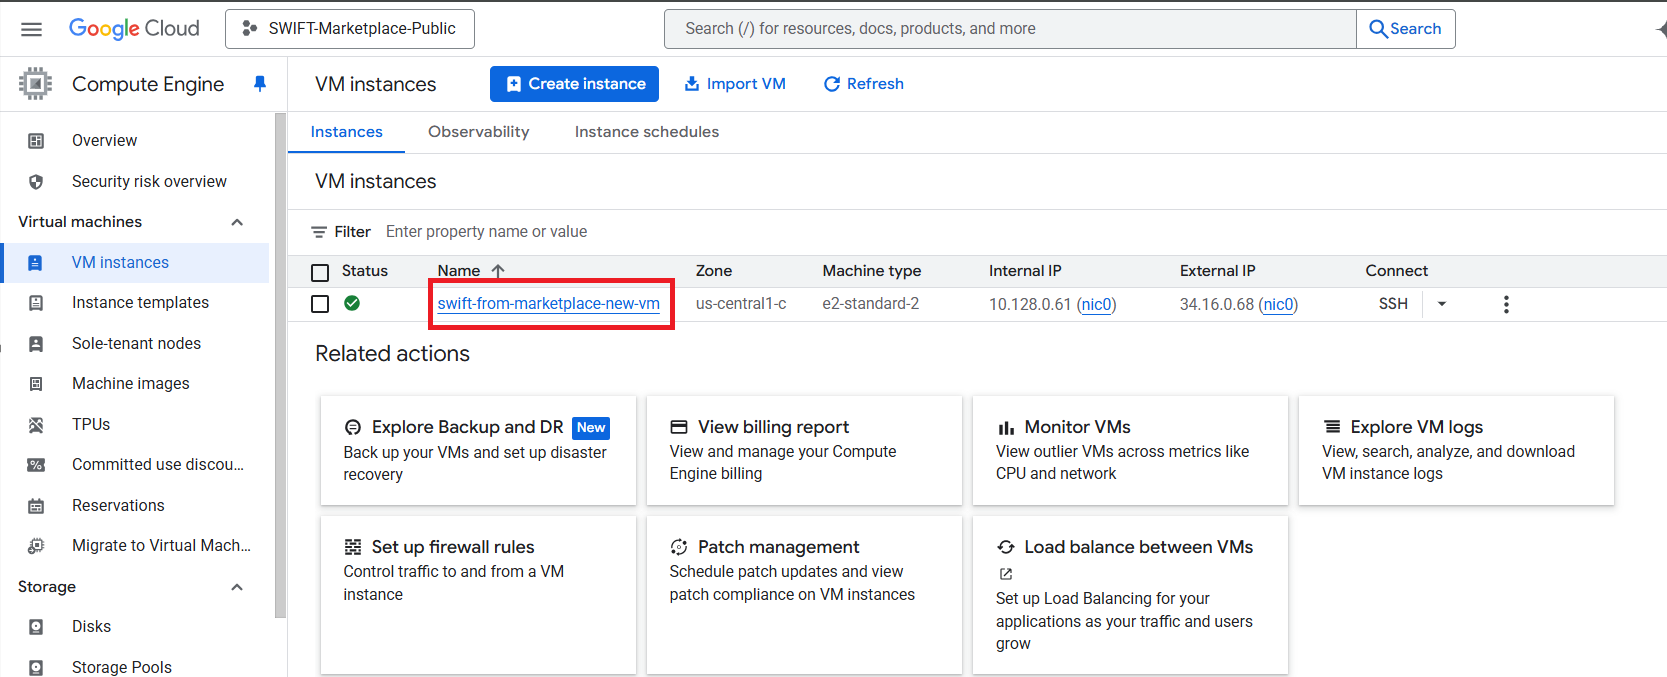This screenshot has width=1667, height=677.
Task: Click the external link icon under Load balance
Action: pos(1006,574)
